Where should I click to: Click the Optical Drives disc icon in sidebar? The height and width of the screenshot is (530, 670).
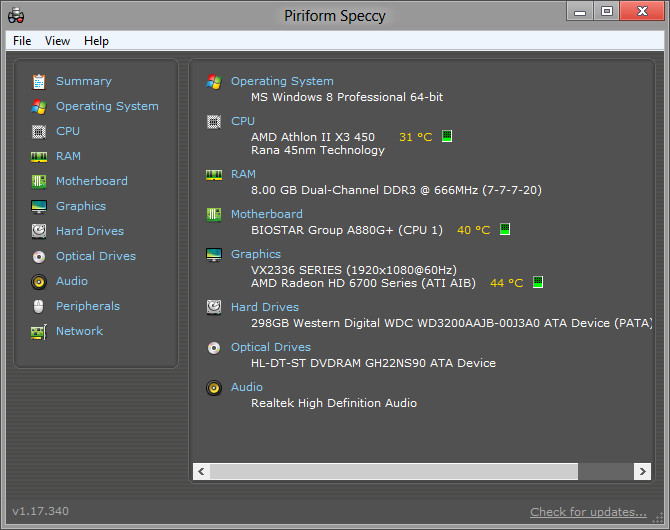coord(39,256)
